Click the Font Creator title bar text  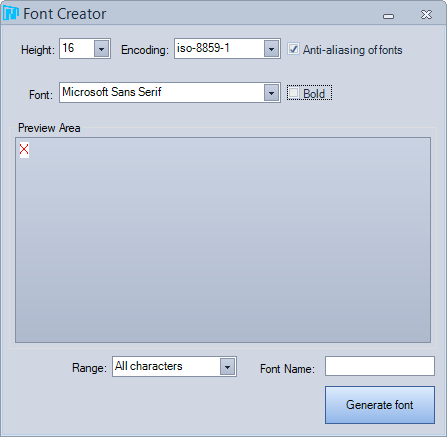coord(65,14)
